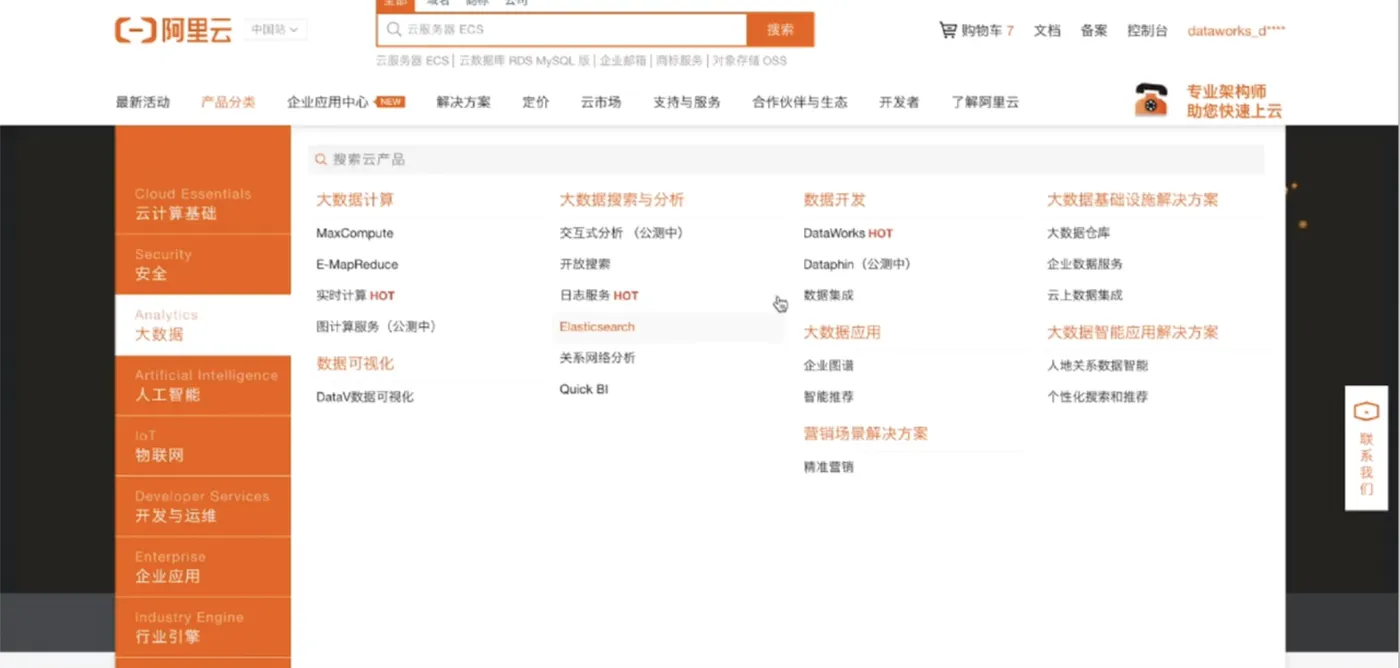
Task: Open the 企业图谱 link
Action: click(829, 365)
